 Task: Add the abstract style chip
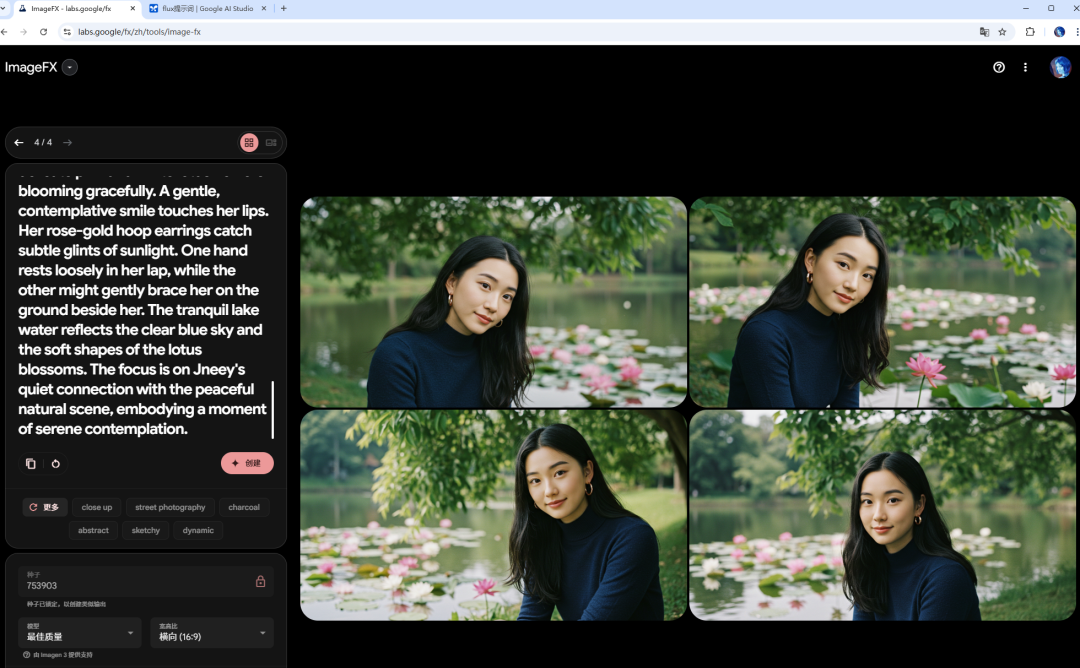pyautogui.click(x=93, y=530)
